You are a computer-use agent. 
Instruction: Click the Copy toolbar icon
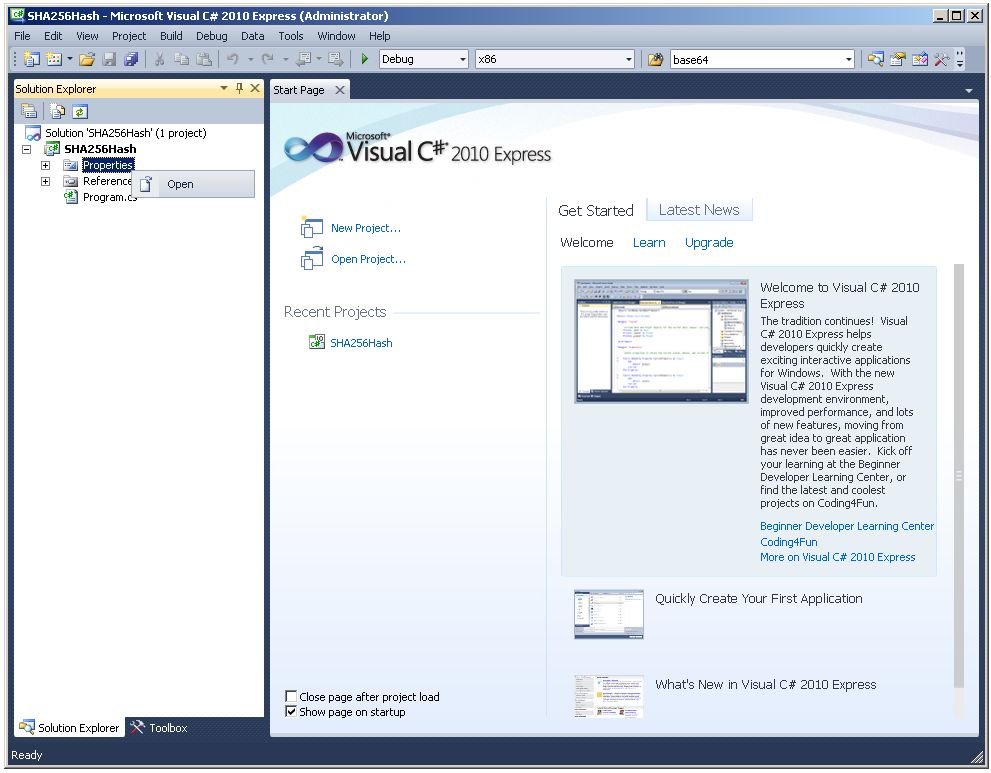coord(181,59)
